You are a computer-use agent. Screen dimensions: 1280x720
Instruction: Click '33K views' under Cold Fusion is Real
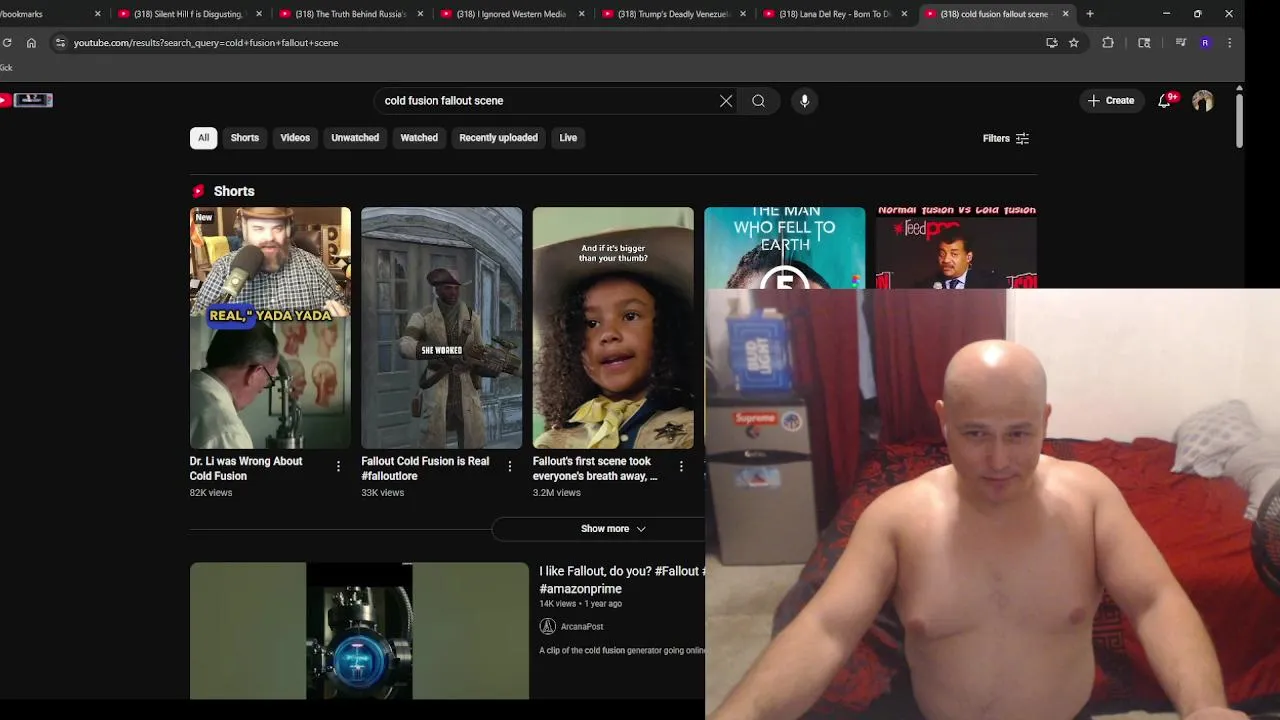pos(383,493)
